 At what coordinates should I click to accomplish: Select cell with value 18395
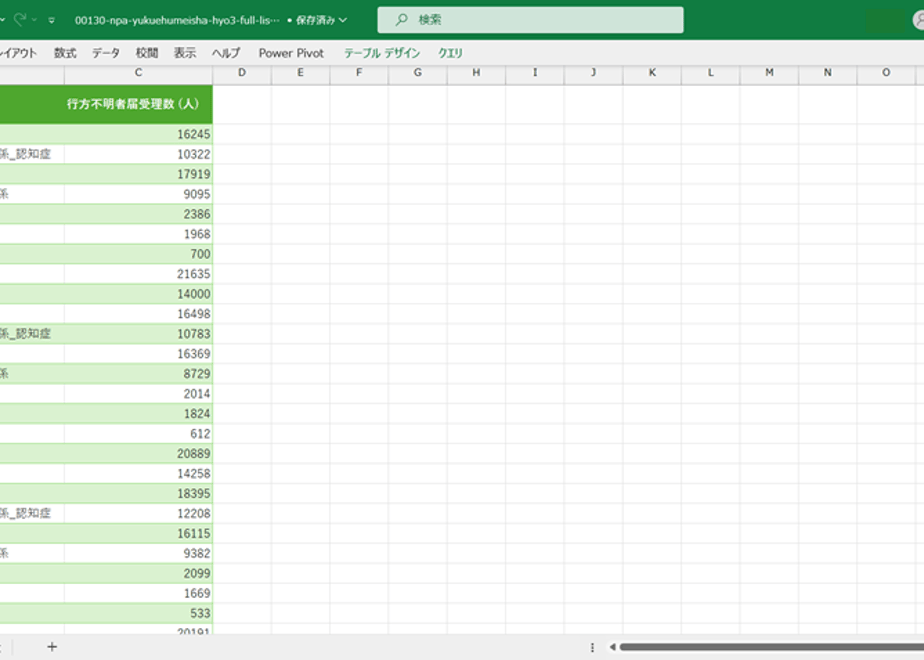point(138,494)
